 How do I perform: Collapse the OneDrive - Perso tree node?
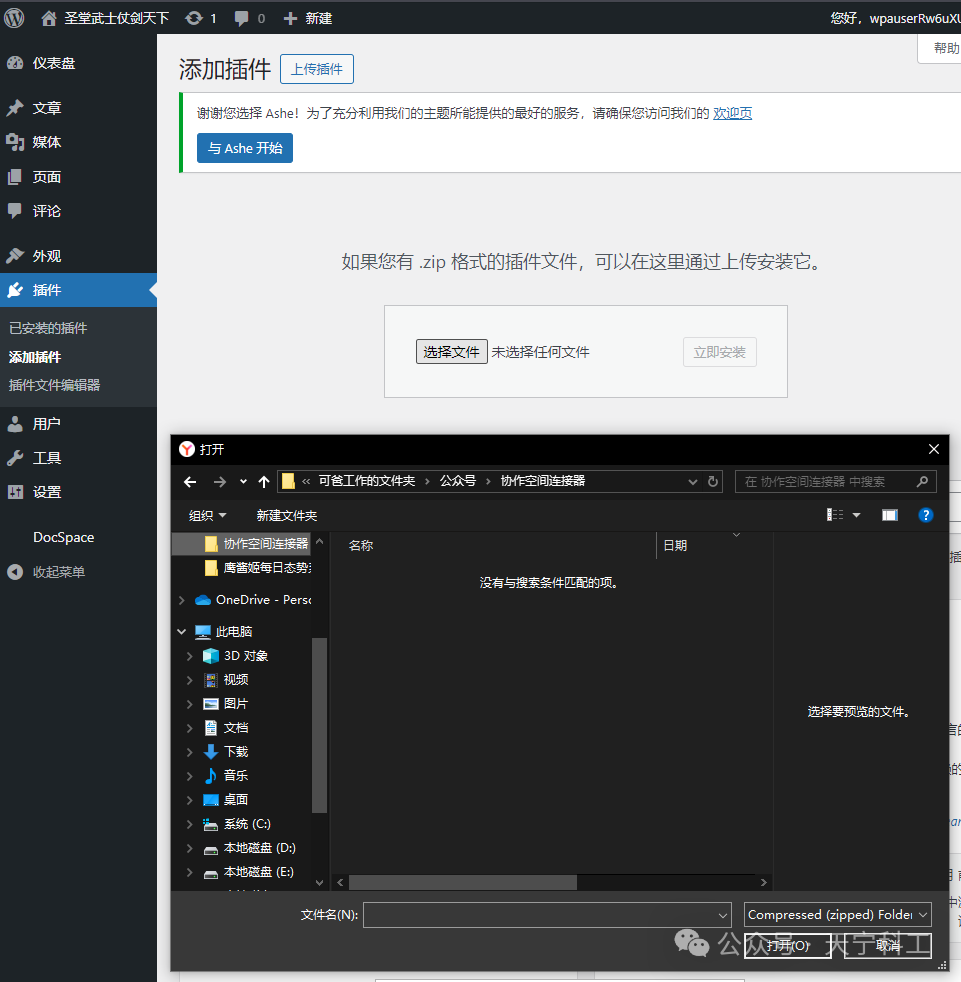(183, 599)
